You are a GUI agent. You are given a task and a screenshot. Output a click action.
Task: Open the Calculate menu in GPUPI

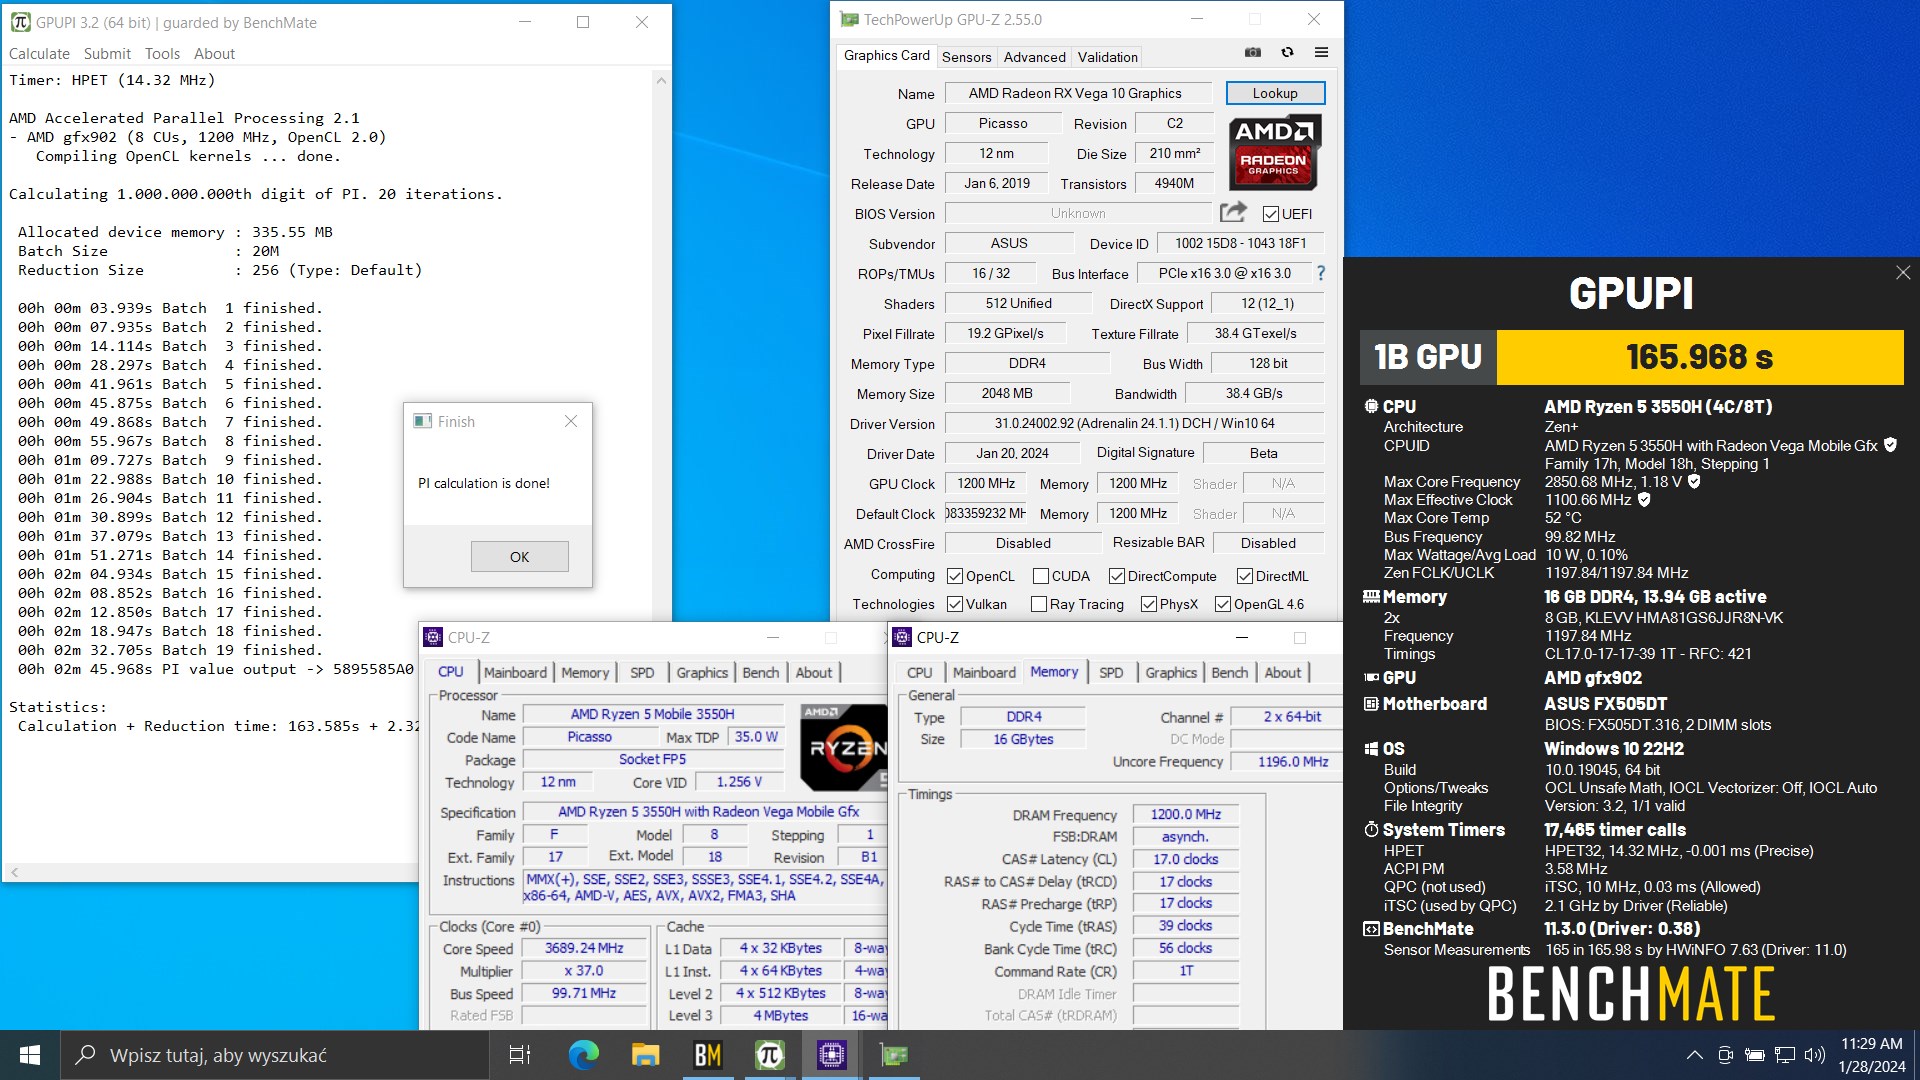click(39, 54)
